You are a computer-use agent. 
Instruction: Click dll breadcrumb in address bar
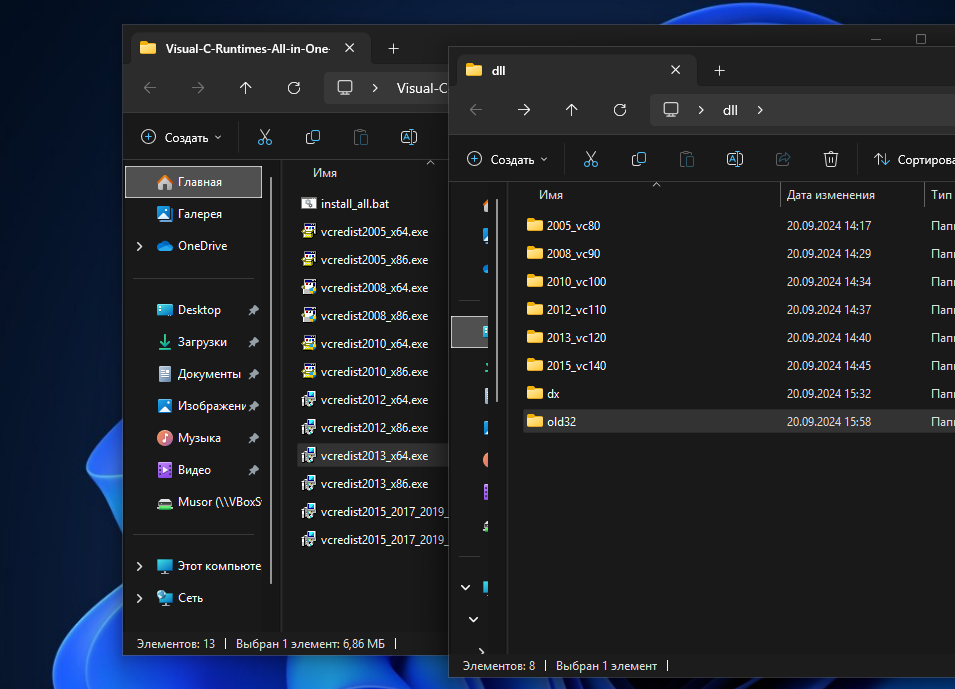730,110
